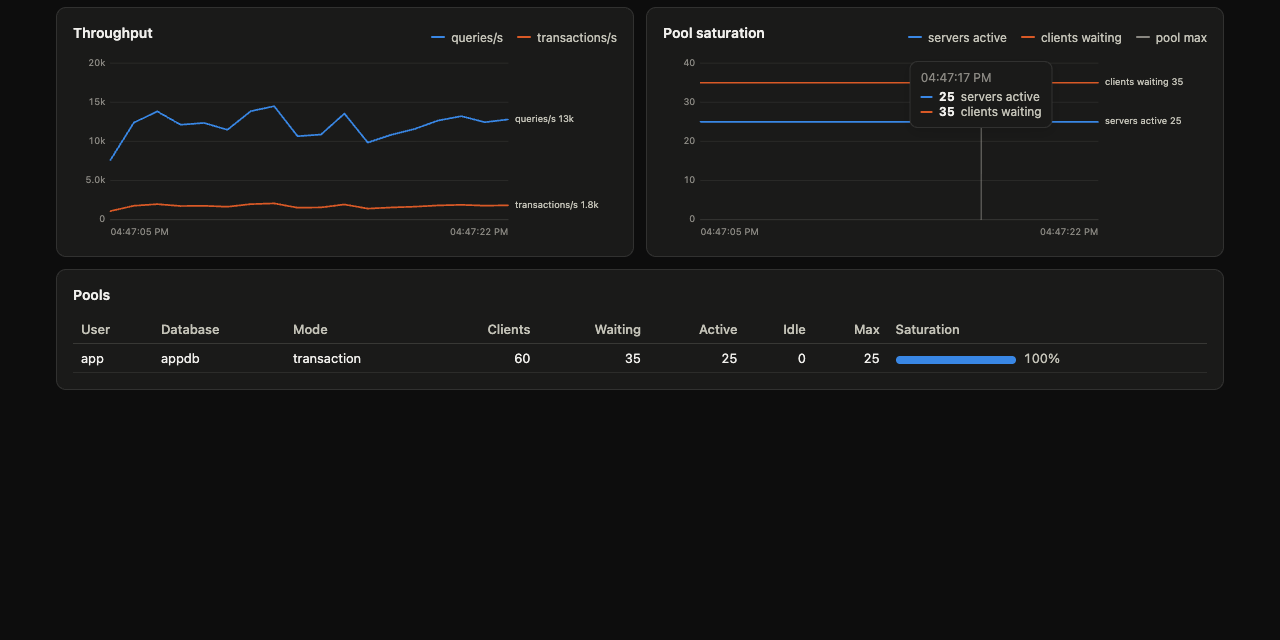Image resolution: width=1280 pixels, height=640 pixels.
Task: Toggle pool max series in legend
Action: click(1171, 38)
